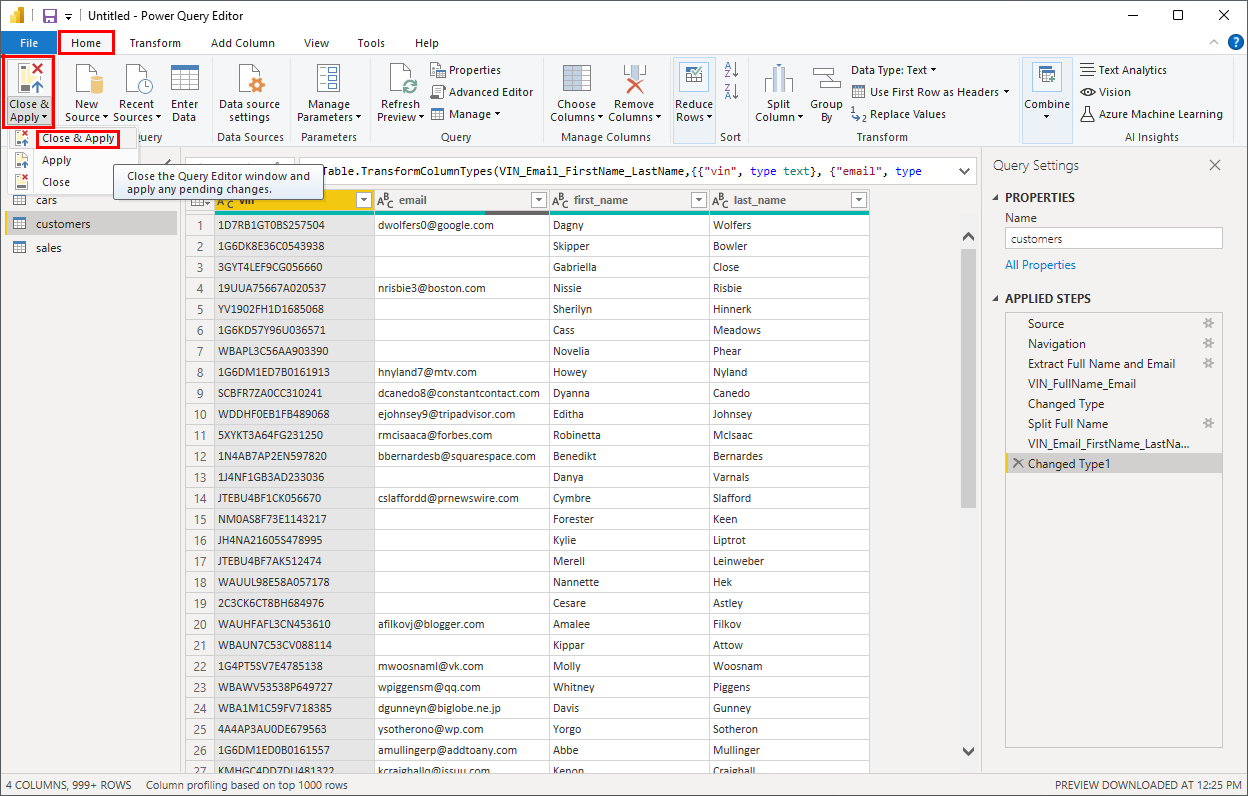Edit the query Name field
Screen dimensions: 1248x796
[1113, 239]
